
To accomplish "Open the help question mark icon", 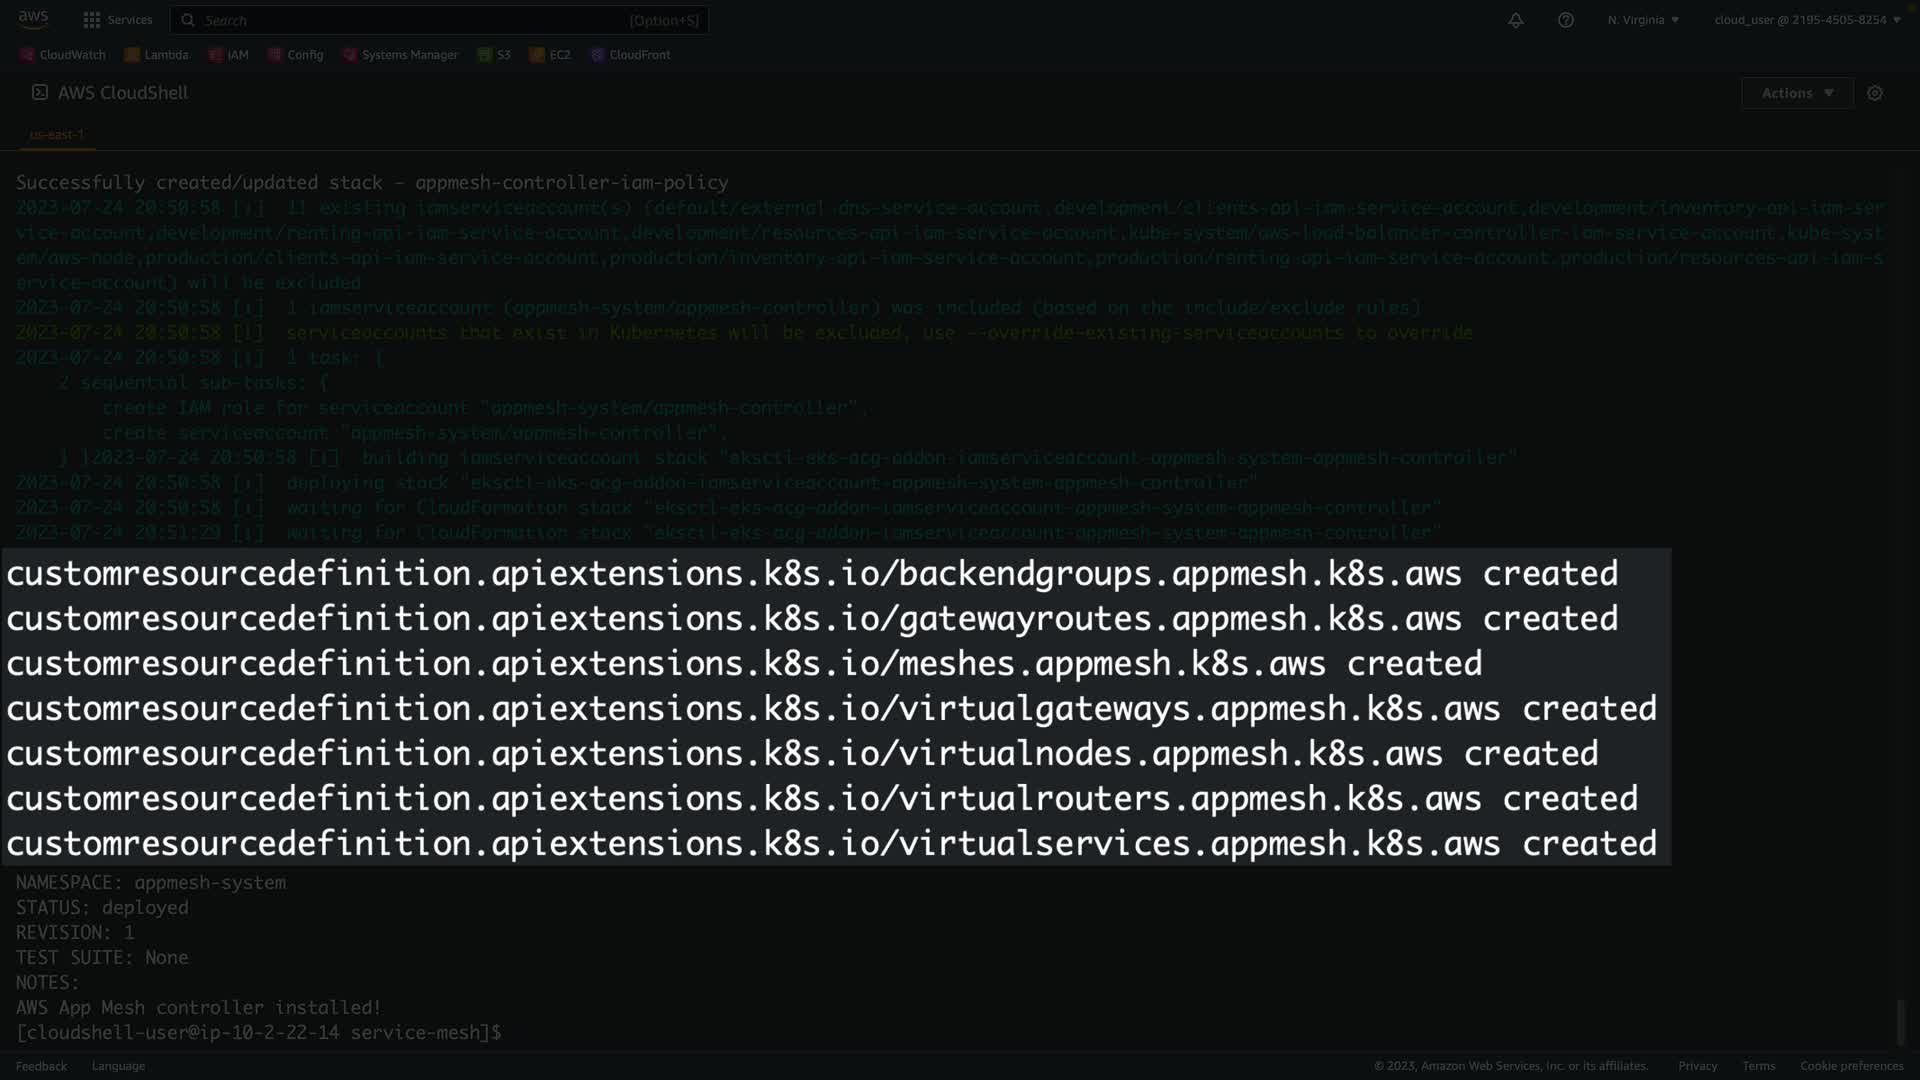I will pyautogui.click(x=1565, y=20).
